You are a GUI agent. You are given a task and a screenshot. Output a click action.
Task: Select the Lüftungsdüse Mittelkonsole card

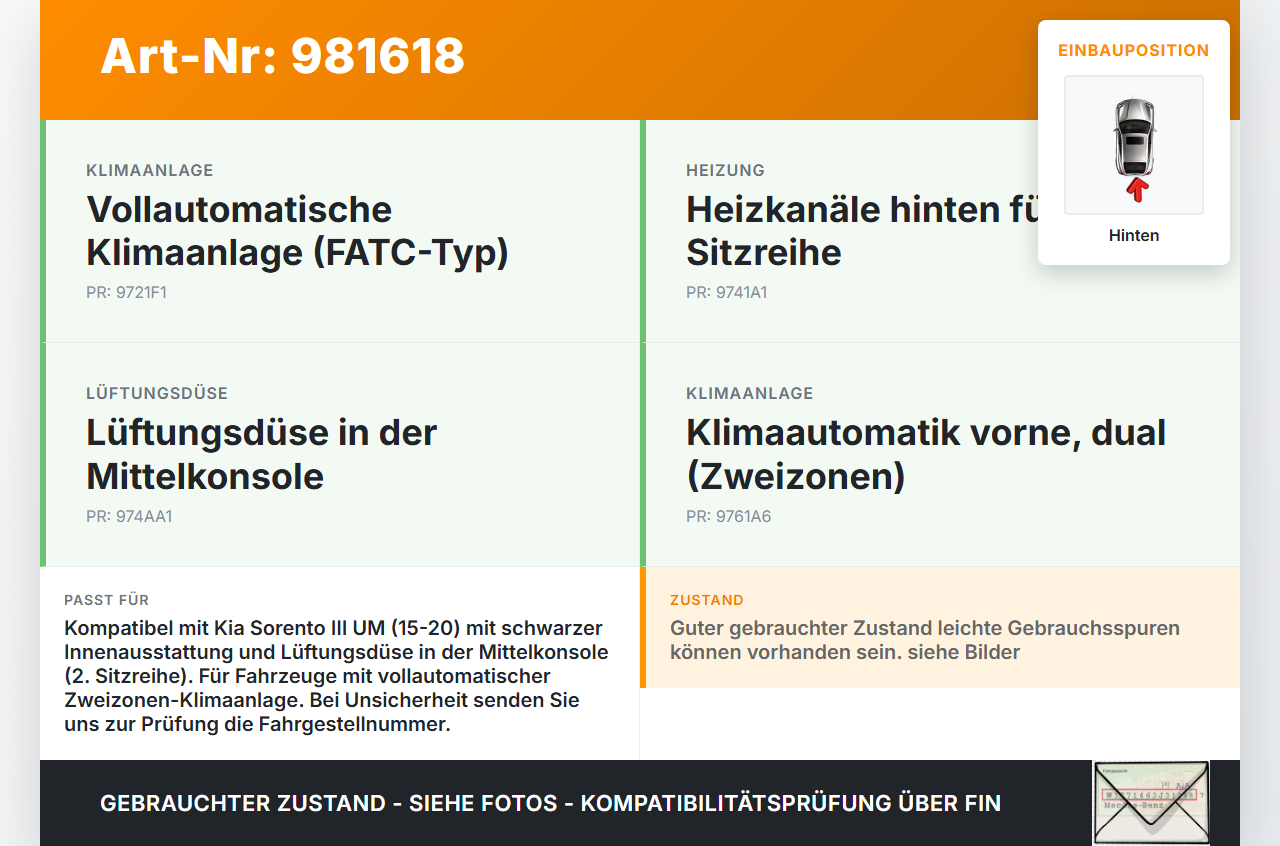pos(340,454)
